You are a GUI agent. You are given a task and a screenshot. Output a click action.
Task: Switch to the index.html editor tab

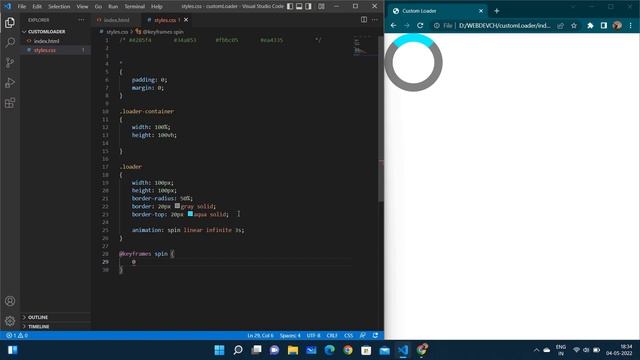tap(115, 20)
